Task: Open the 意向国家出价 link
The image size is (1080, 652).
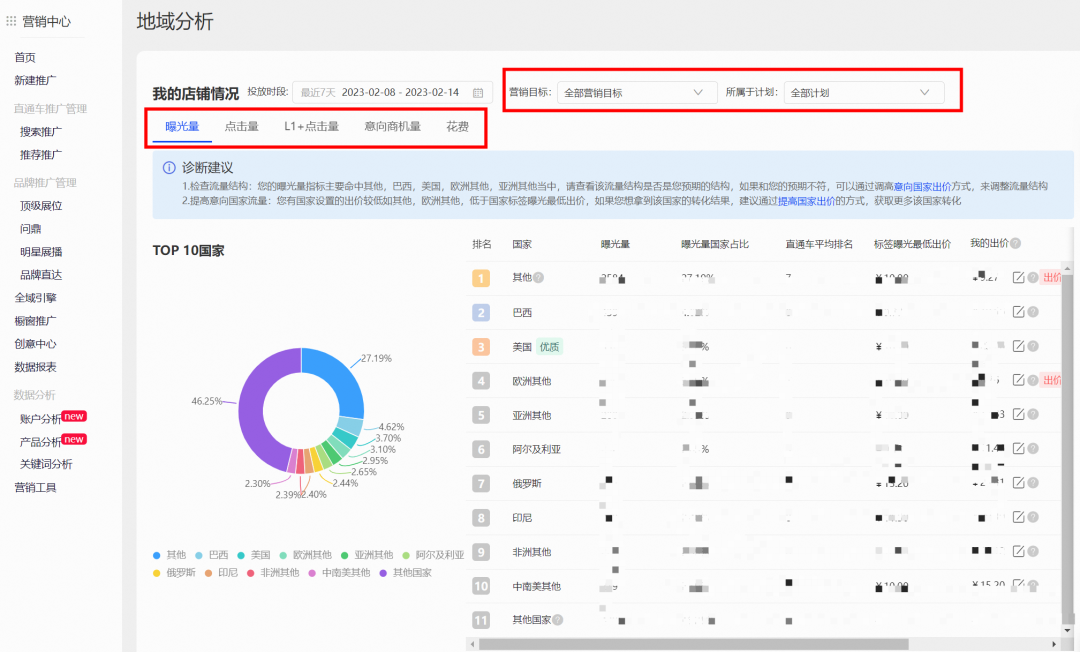Action: (x=922, y=186)
